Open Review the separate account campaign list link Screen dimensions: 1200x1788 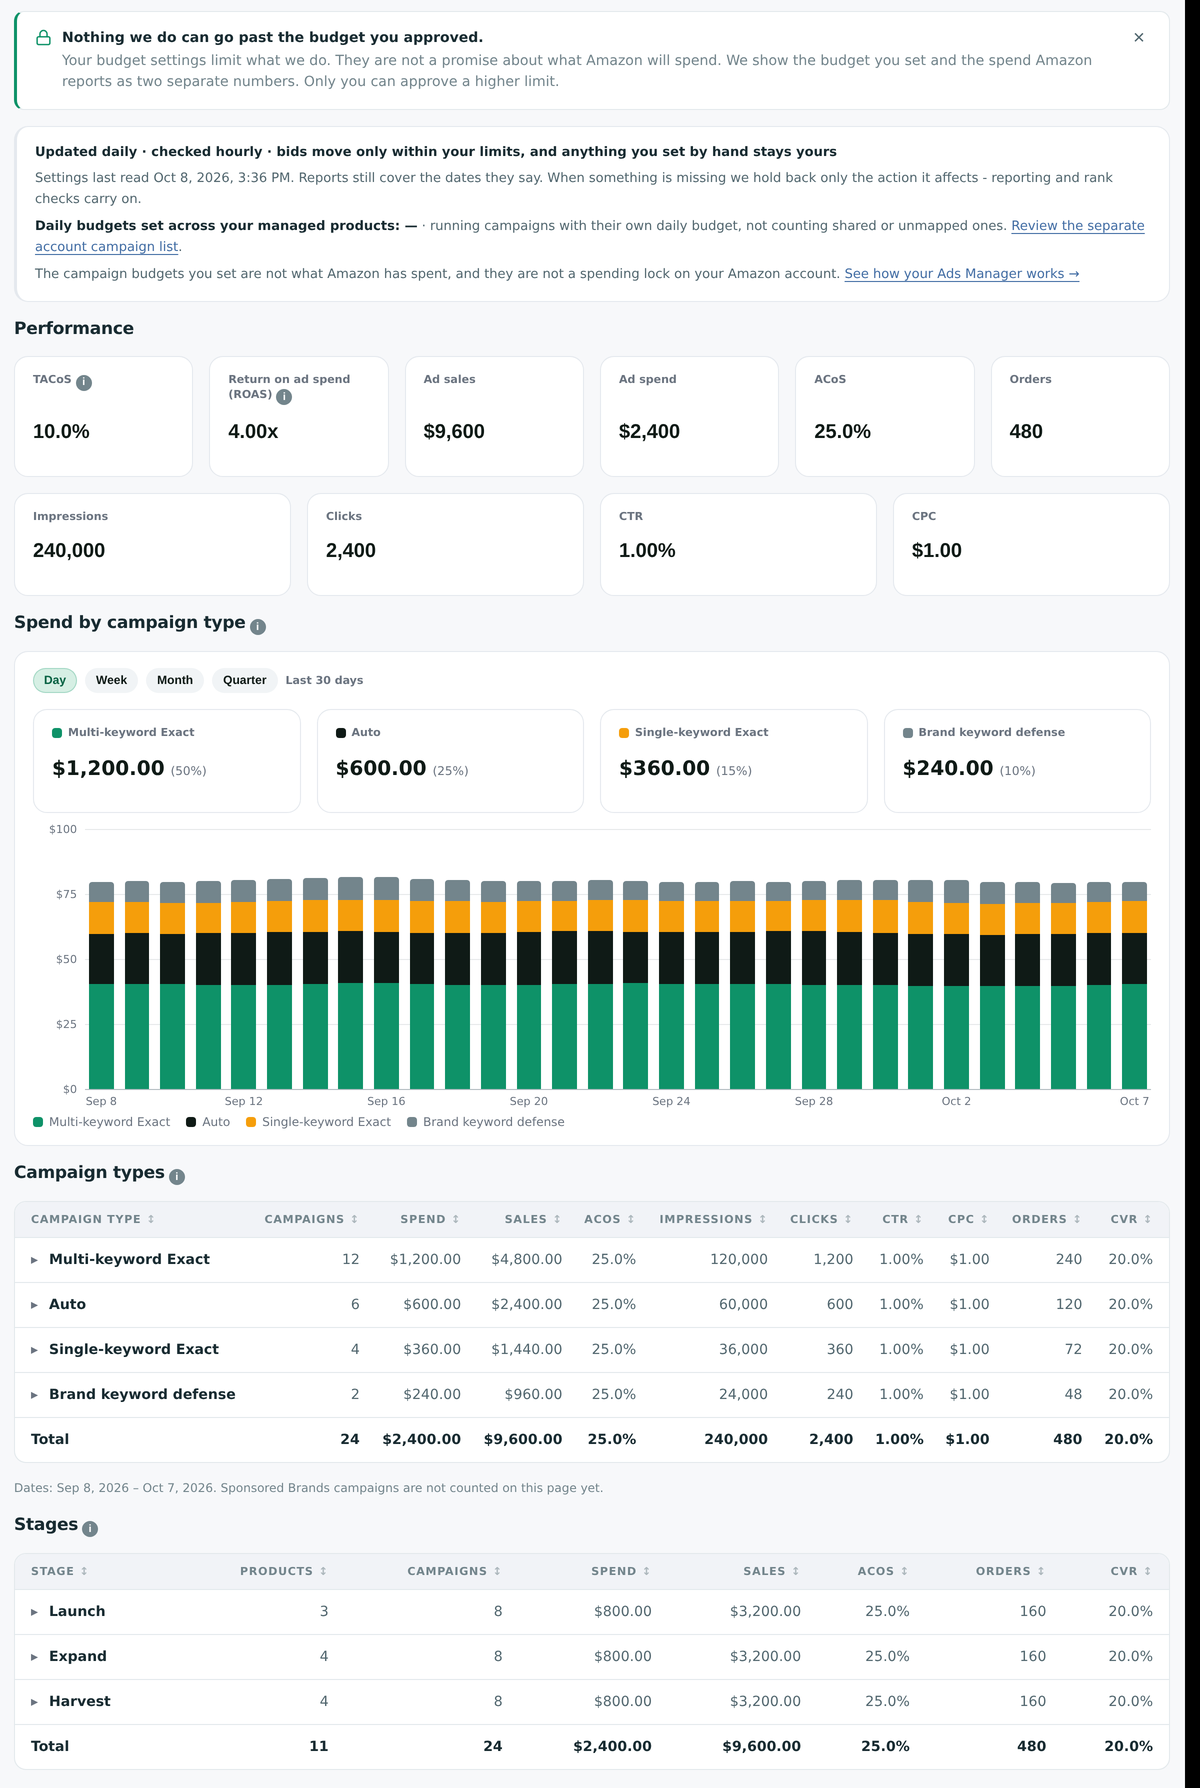pyautogui.click(x=589, y=236)
